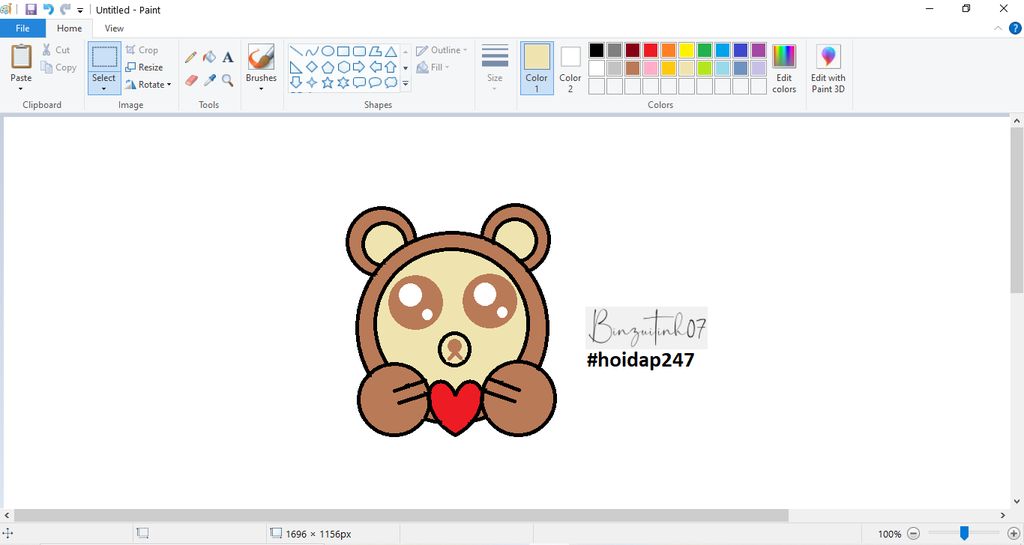Switch to the View tab

point(114,28)
